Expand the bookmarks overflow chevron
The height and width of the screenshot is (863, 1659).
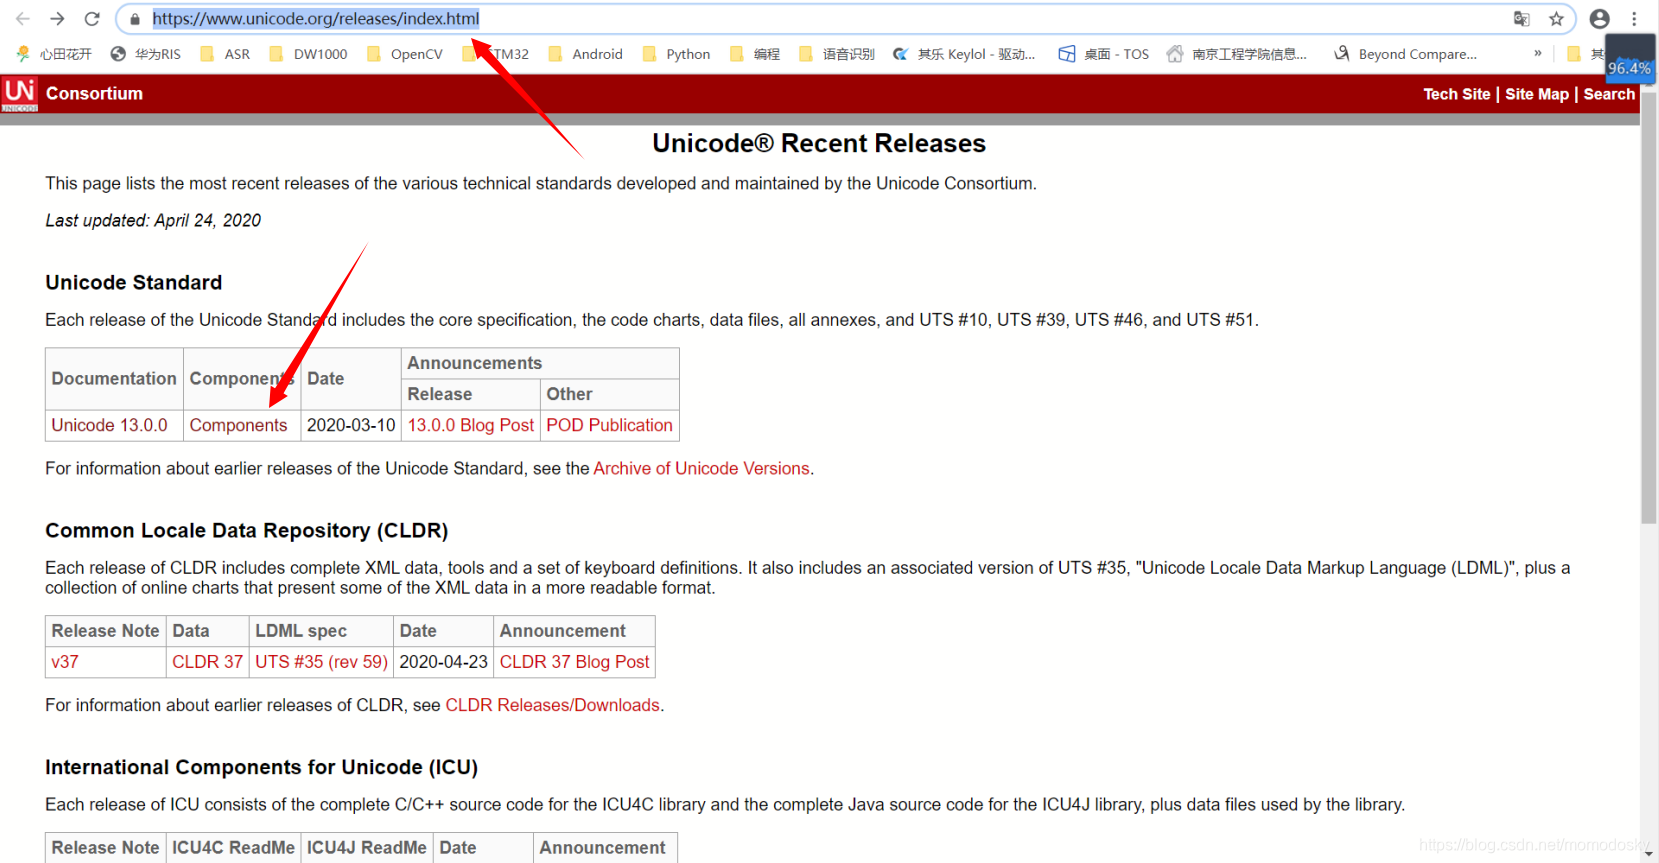1538,53
